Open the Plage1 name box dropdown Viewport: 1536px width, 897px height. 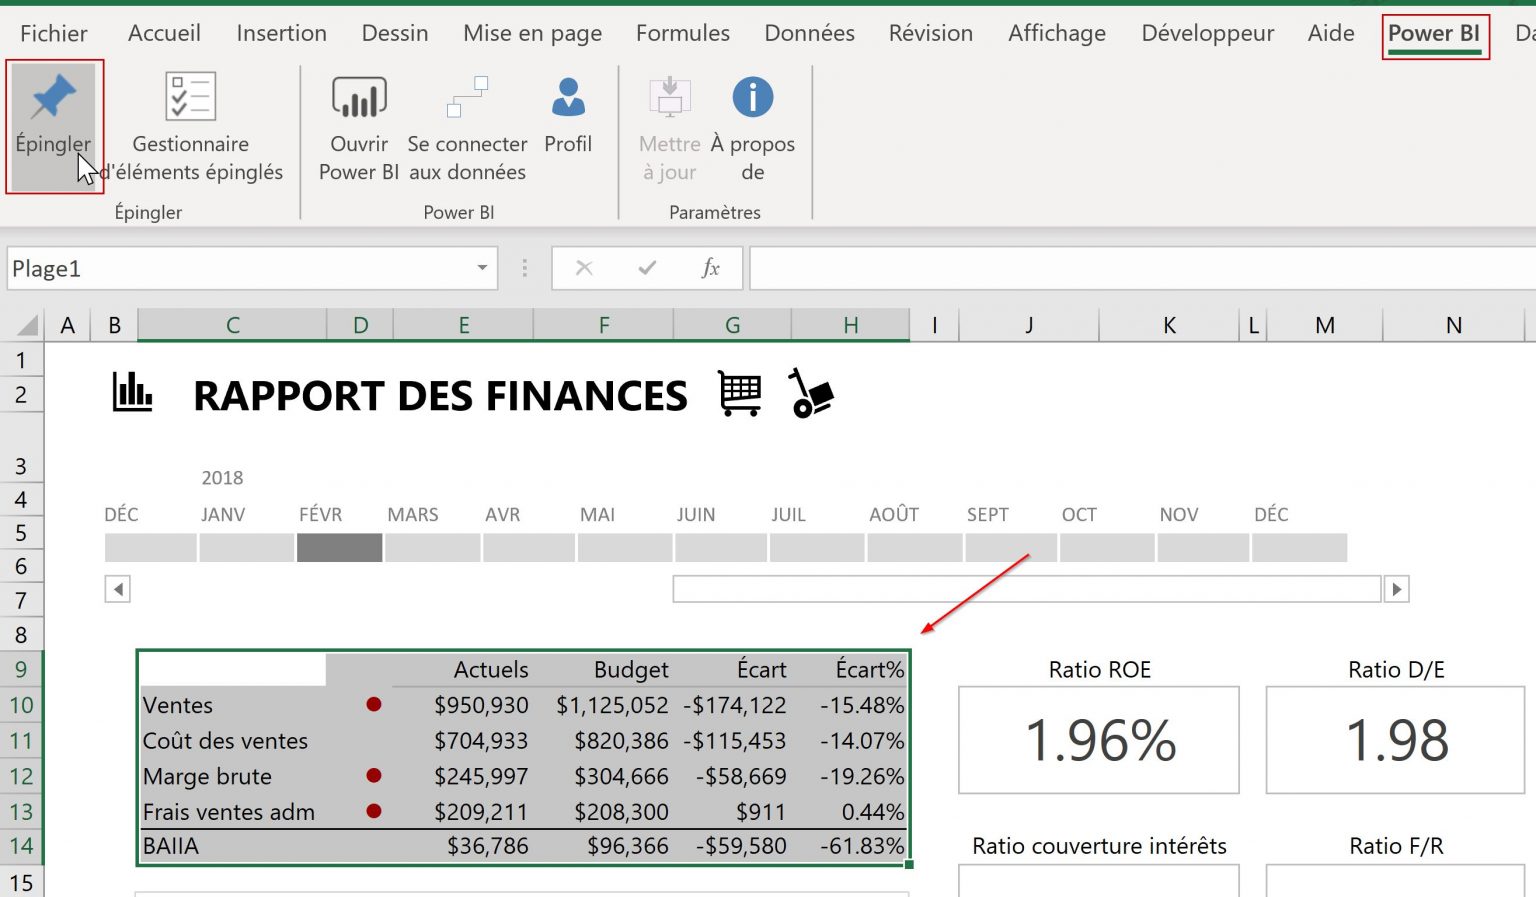tap(480, 268)
